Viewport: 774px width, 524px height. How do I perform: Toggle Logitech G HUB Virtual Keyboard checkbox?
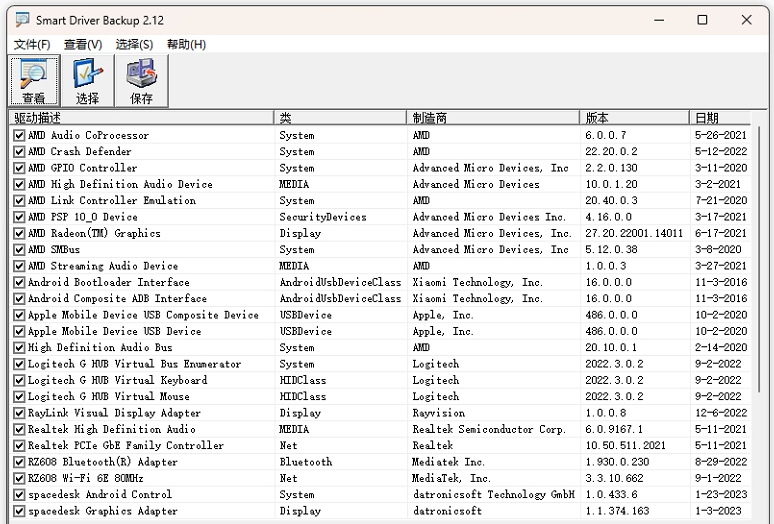(x=19, y=380)
